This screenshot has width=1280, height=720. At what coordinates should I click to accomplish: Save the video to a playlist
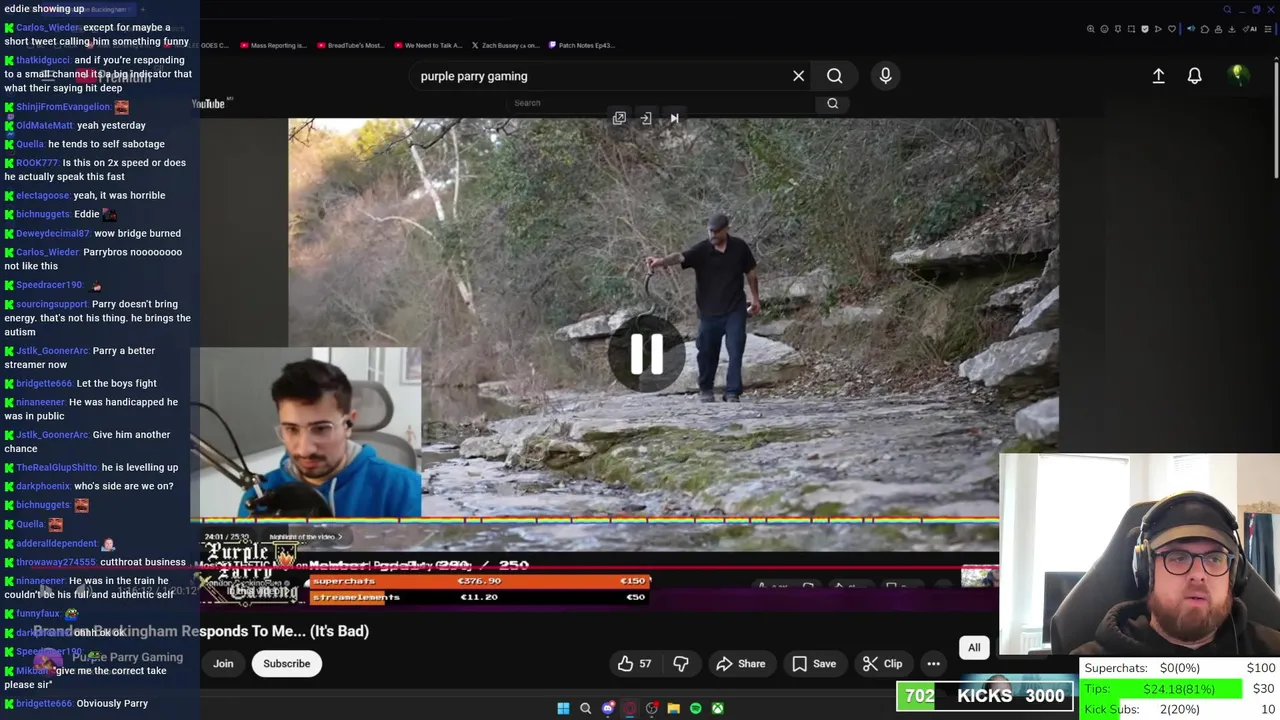coord(814,664)
